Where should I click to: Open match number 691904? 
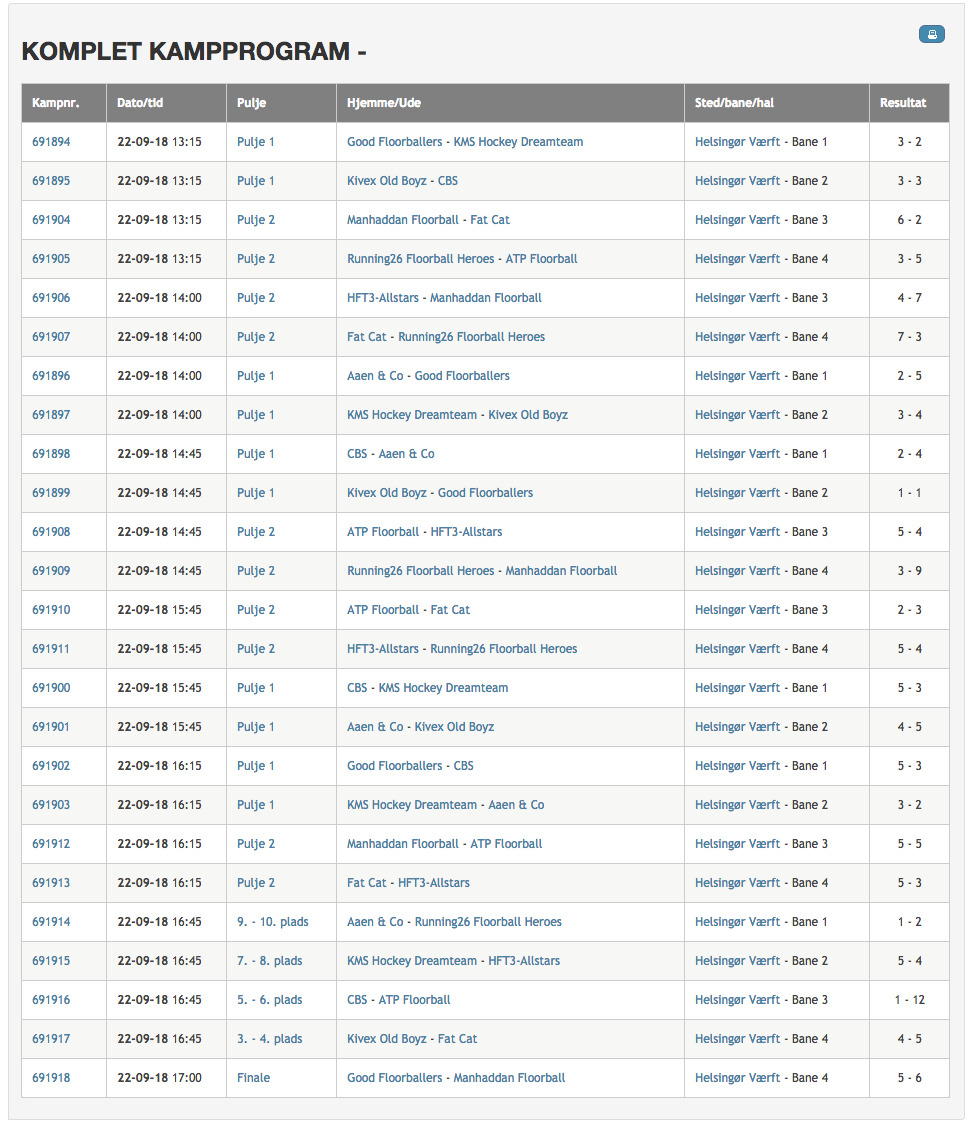click(x=51, y=220)
